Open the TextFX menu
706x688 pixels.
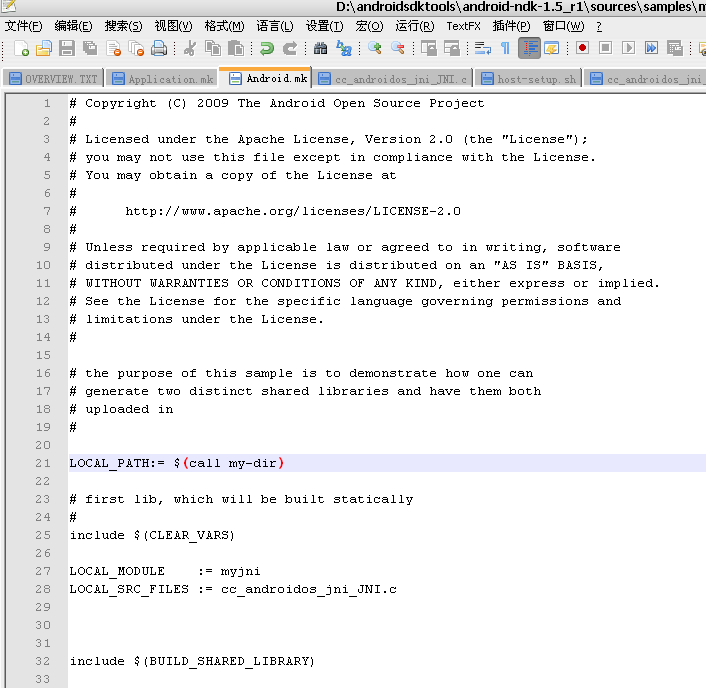462,26
